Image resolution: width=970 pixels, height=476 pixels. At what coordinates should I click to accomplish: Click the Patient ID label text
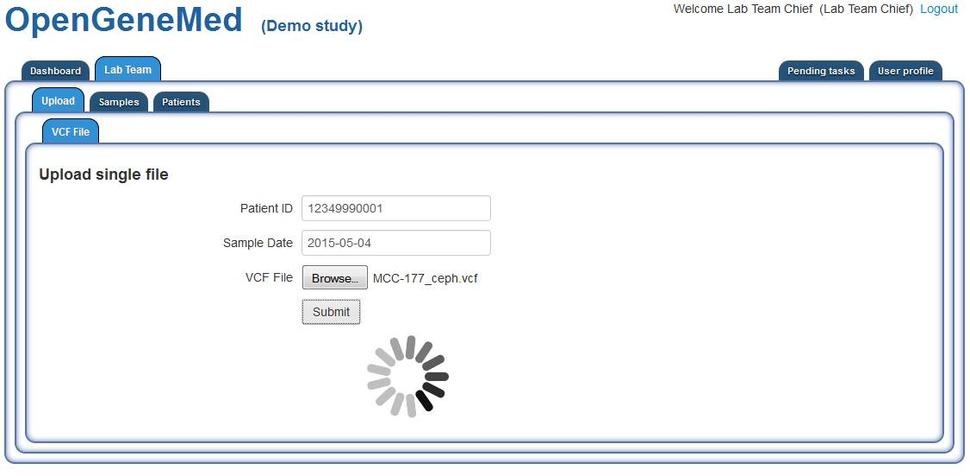point(266,208)
